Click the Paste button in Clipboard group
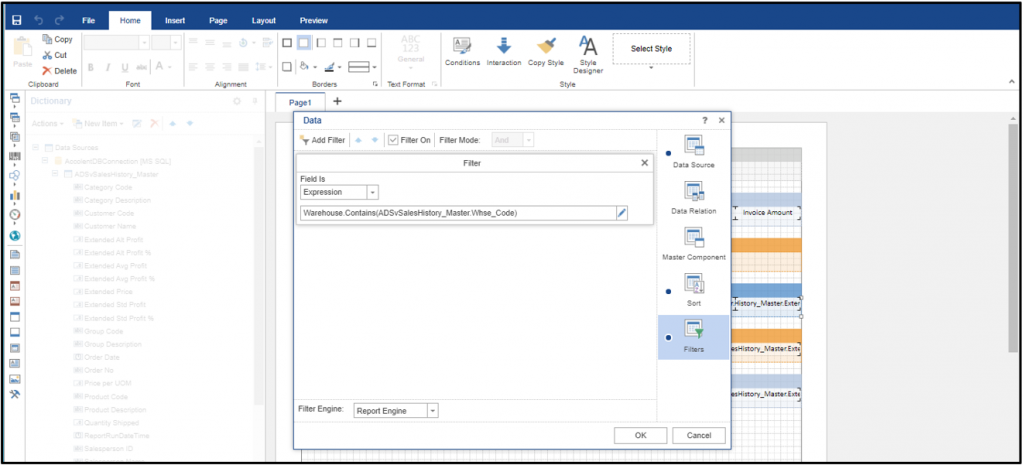1024x465 pixels. (x=22, y=52)
